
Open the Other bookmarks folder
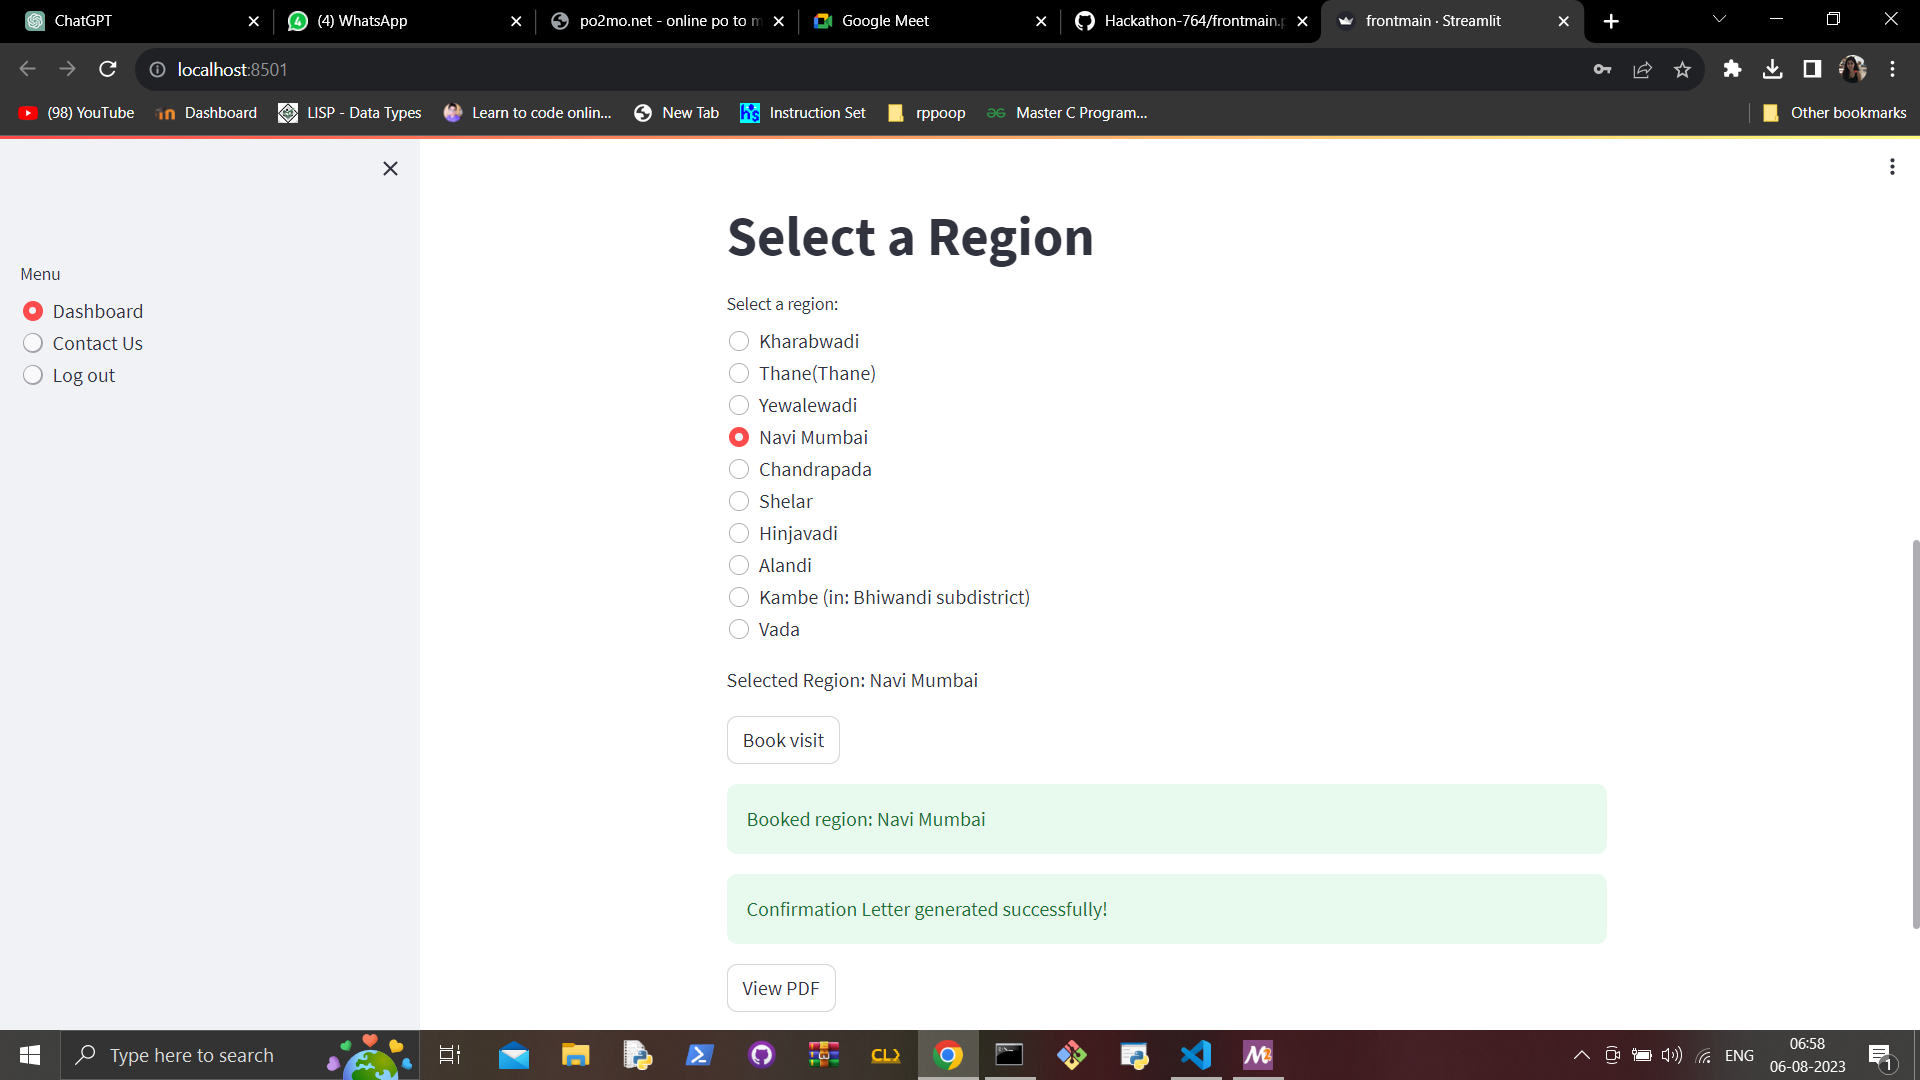point(1835,113)
